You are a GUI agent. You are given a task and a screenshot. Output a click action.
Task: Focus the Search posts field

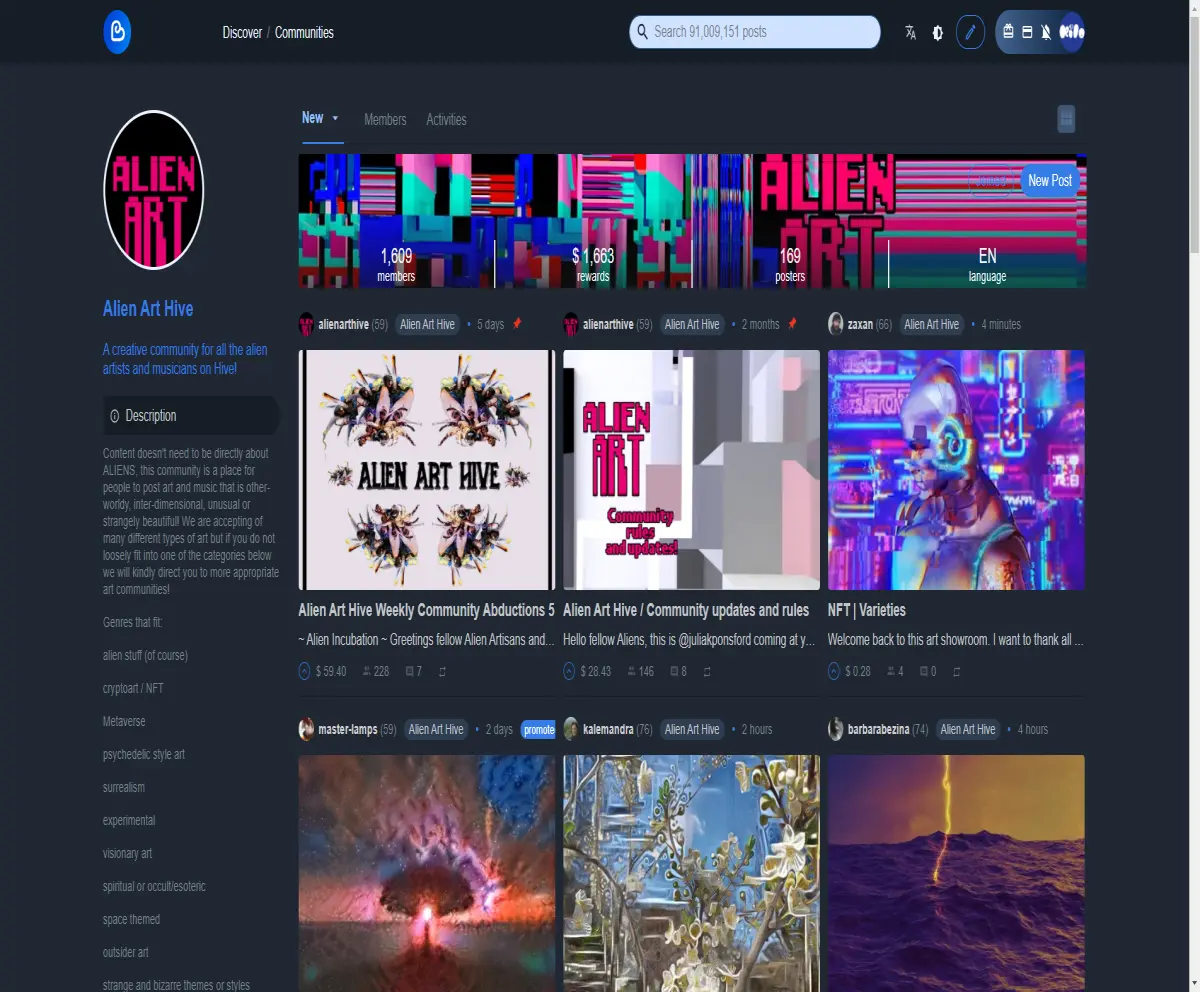tap(755, 32)
